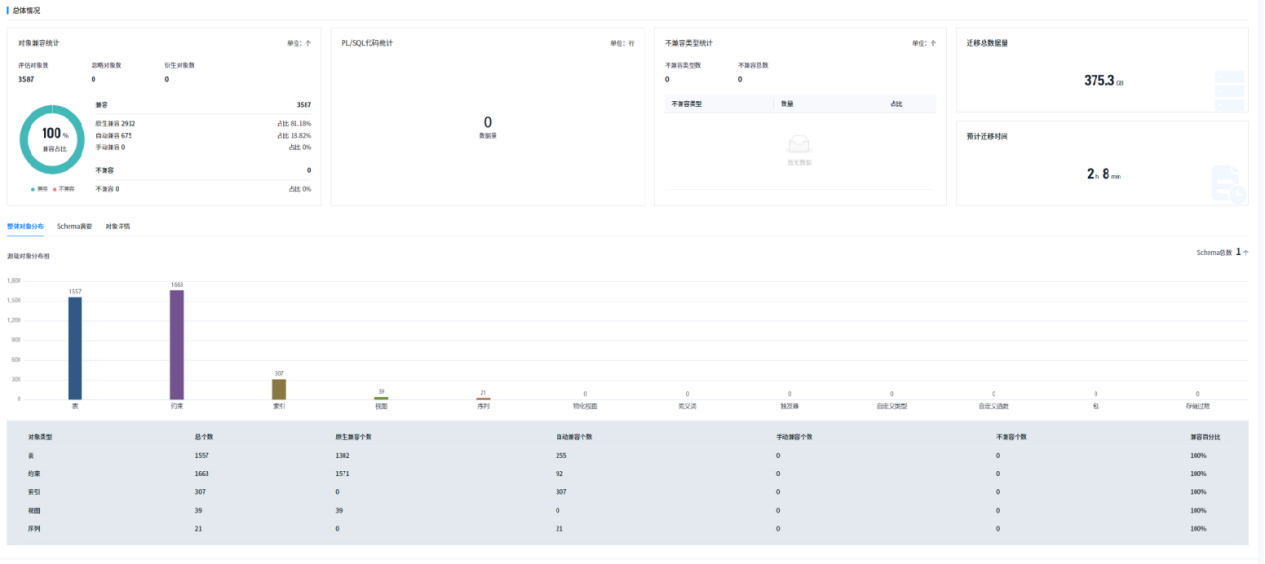Click the empty inbox no-data icon
This screenshot has height=564, width=1265.
point(798,145)
